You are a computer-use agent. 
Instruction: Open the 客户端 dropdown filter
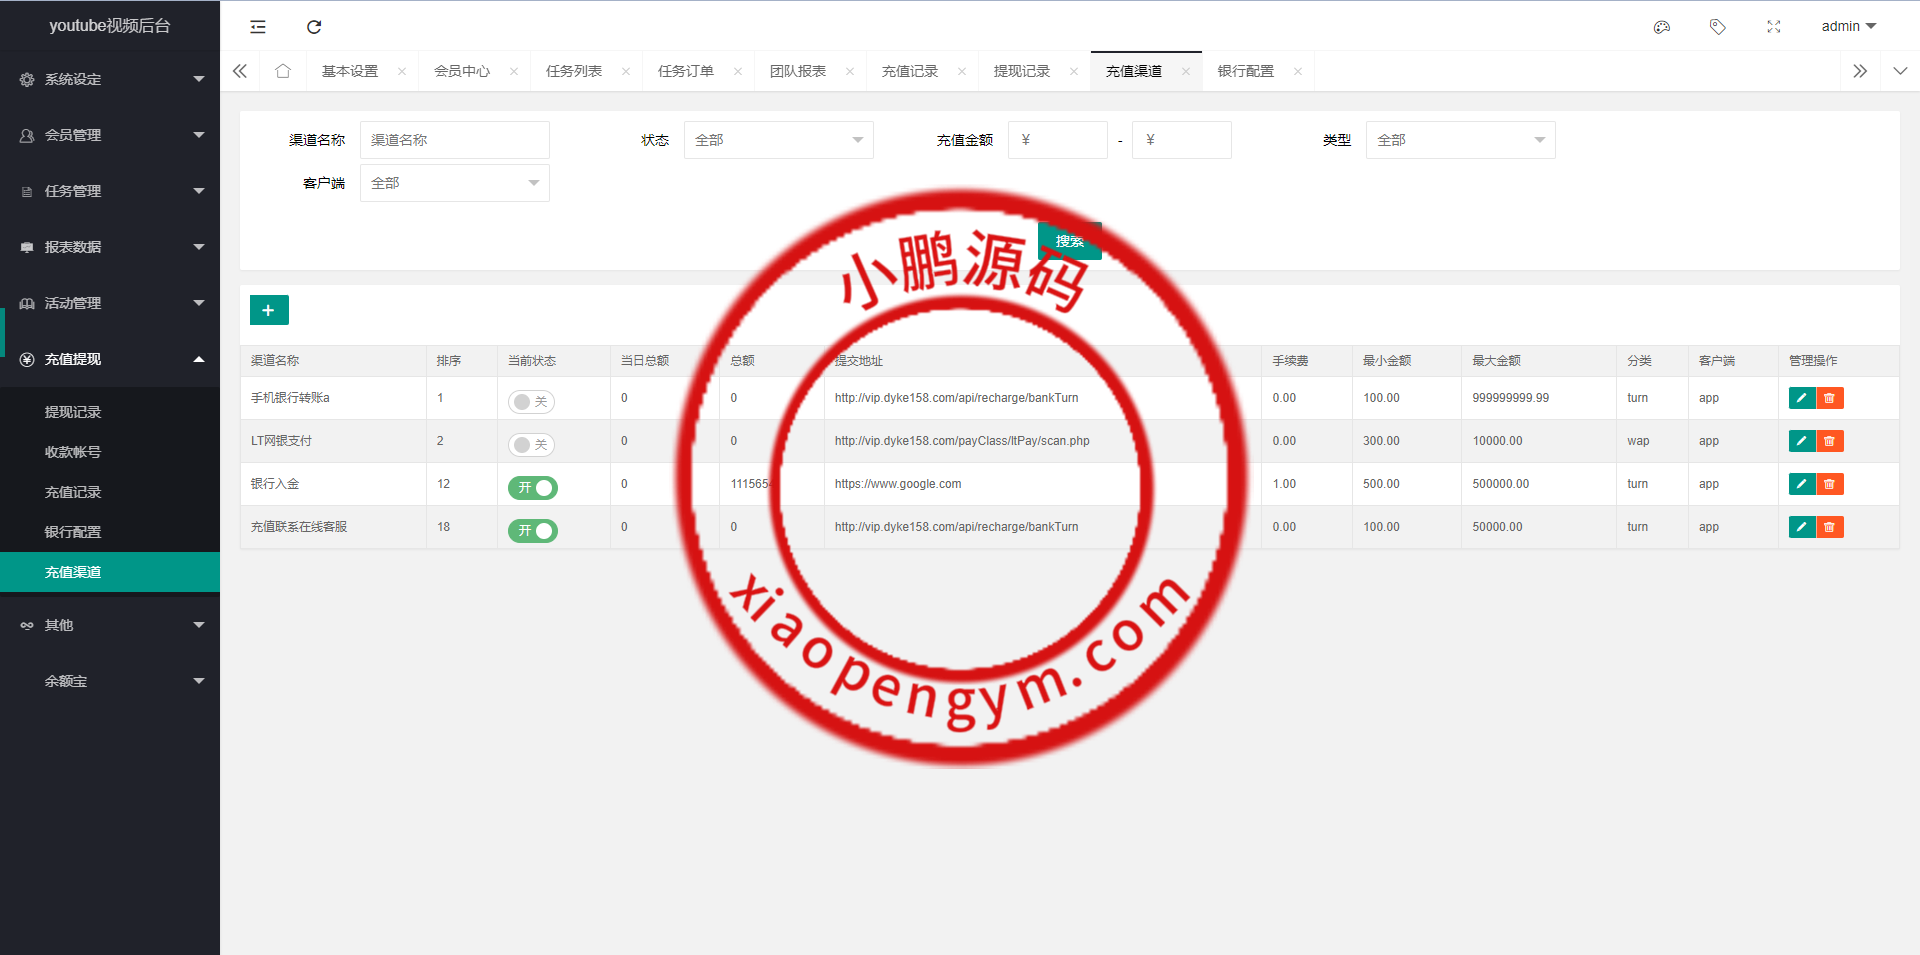coord(455,183)
